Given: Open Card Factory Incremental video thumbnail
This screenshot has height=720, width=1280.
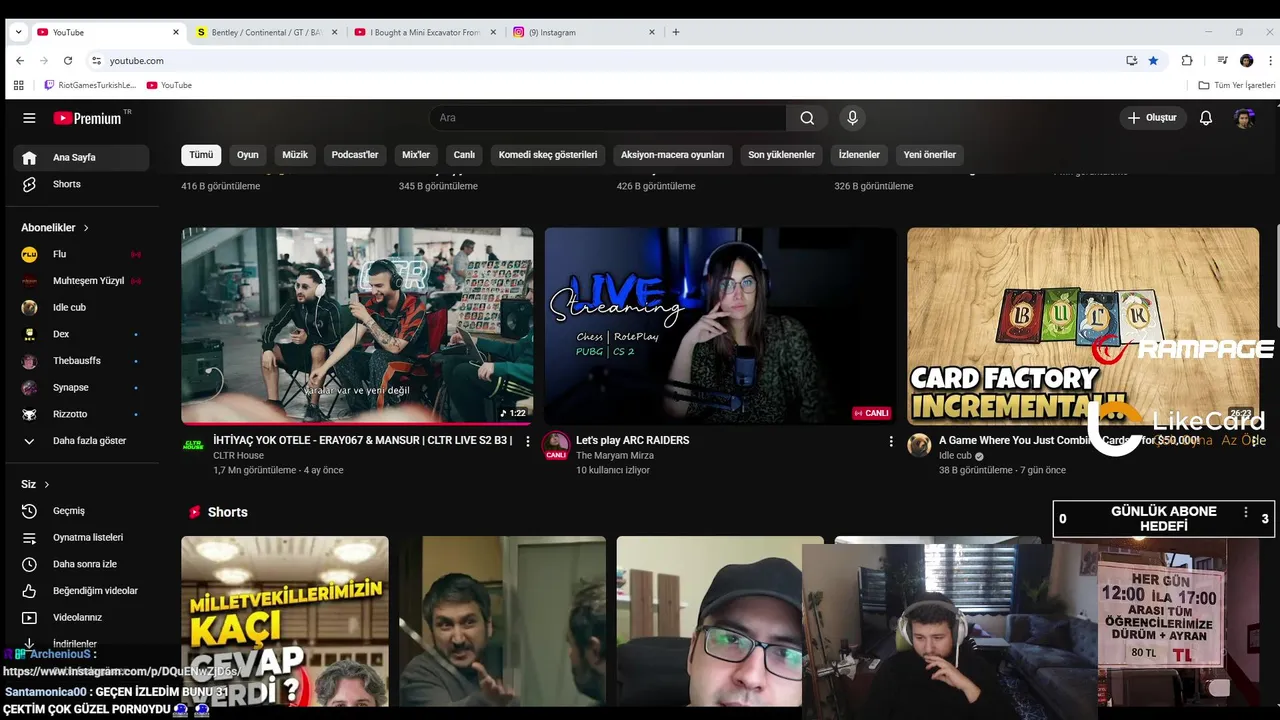Looking at the screenshot, I should [1083, 326].
